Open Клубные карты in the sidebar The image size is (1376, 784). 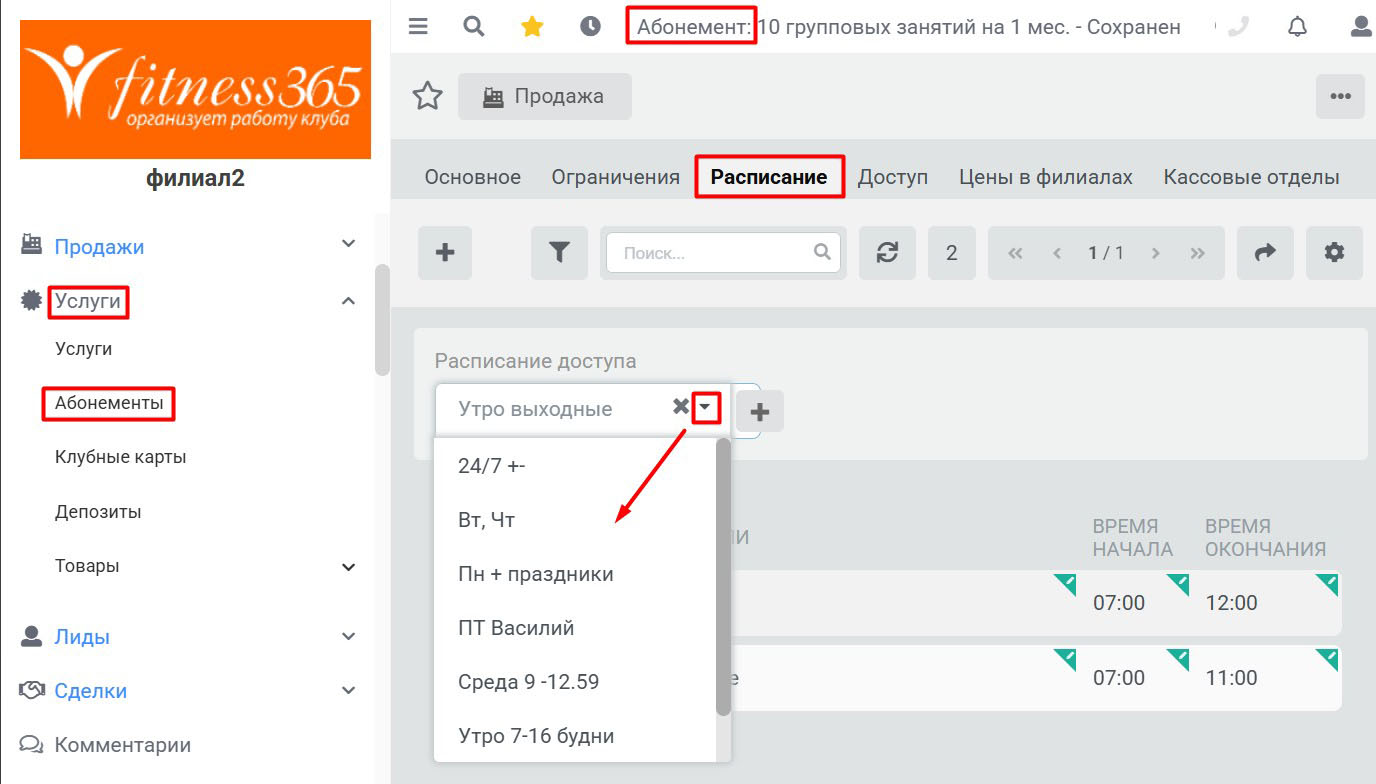coord(121,457)
